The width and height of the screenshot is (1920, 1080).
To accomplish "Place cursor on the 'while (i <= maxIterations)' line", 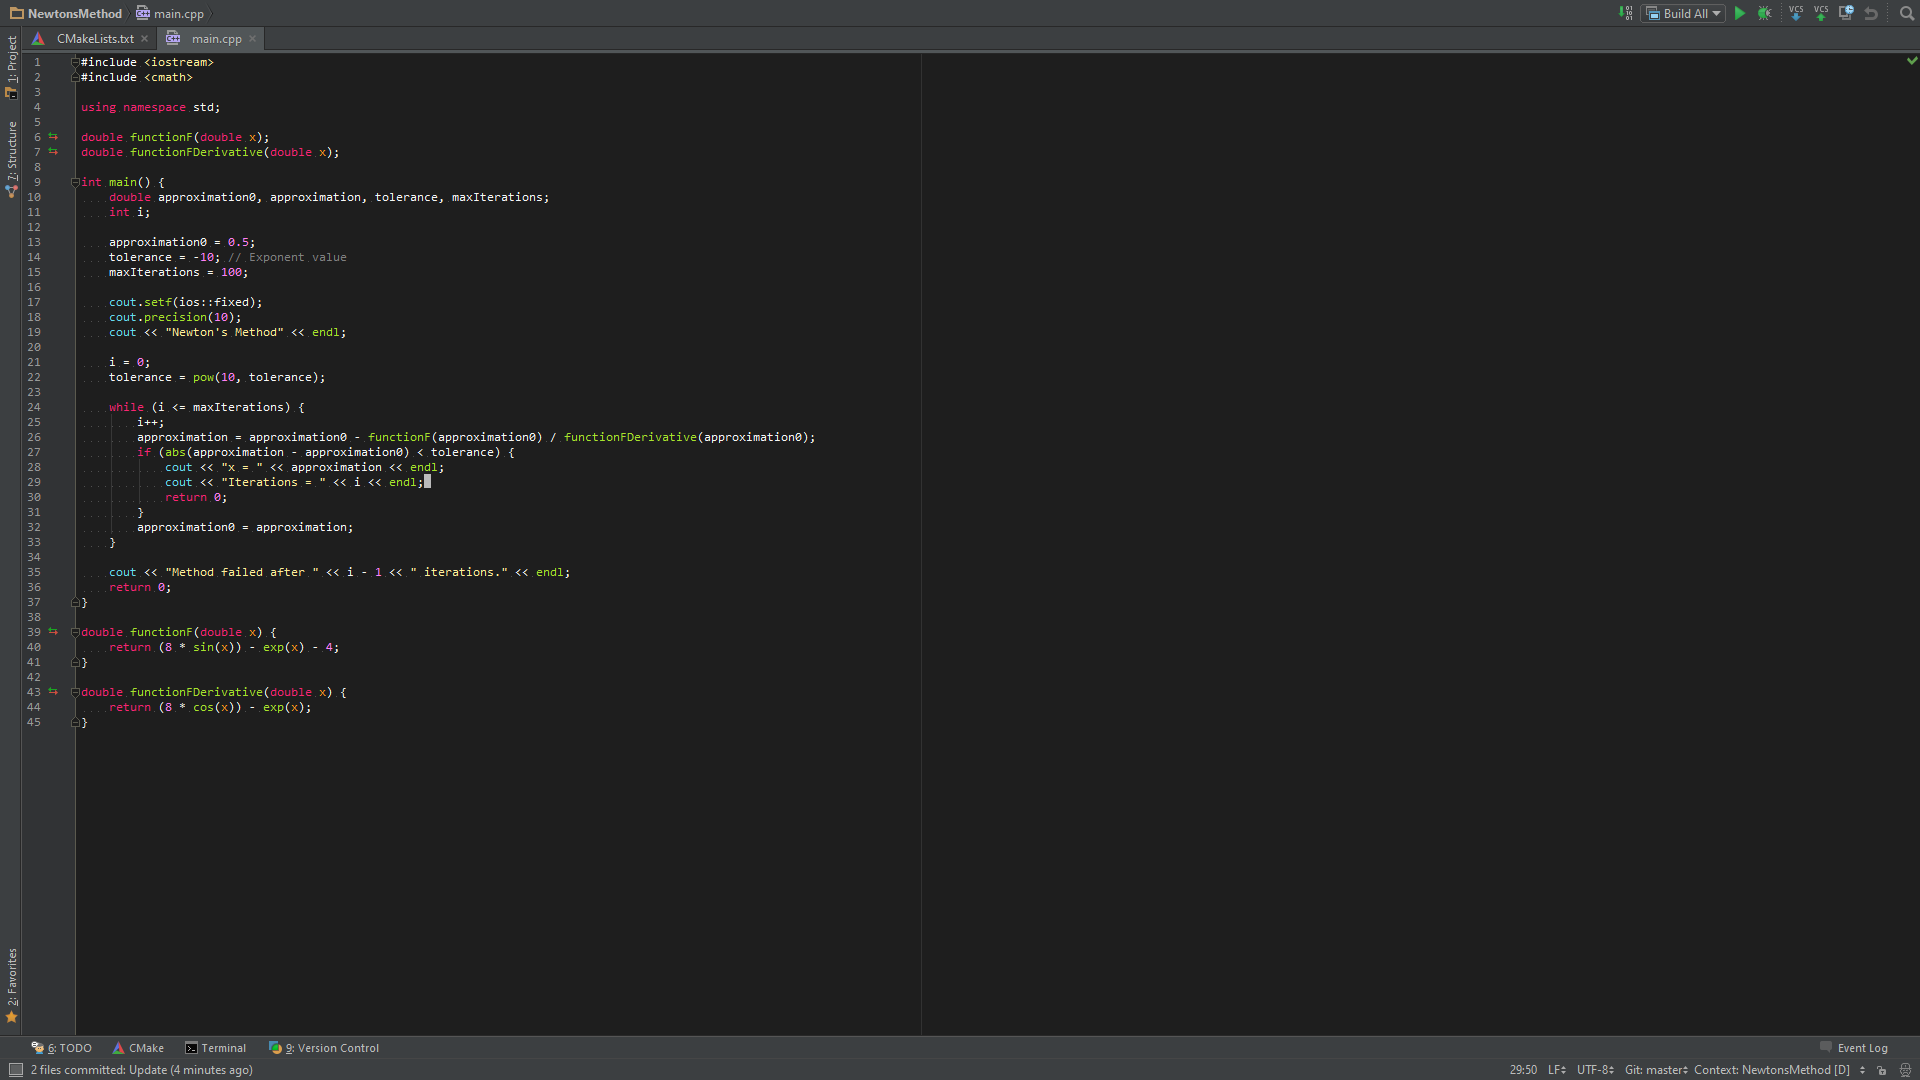I will [207, 407].
